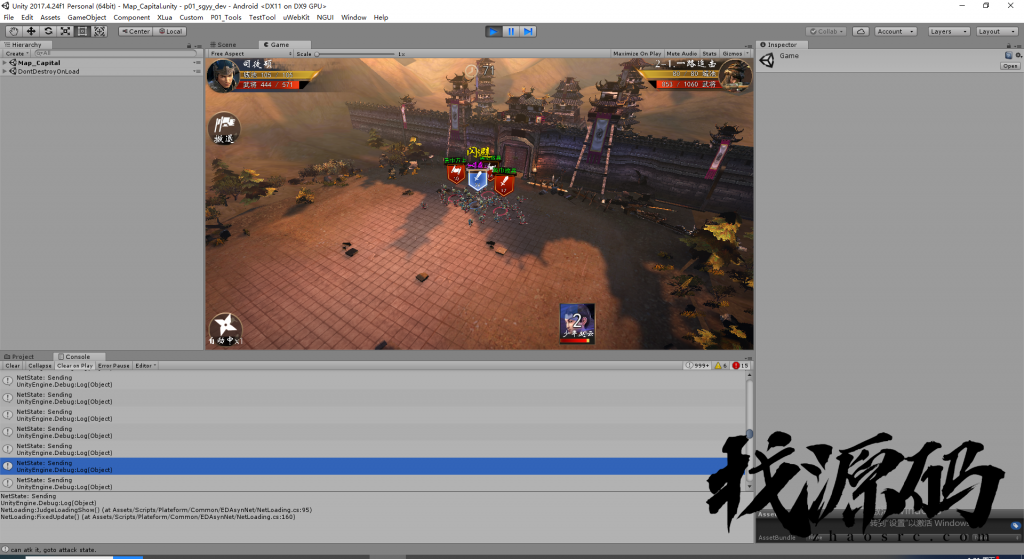Pause the running game

tap(511, 31)
